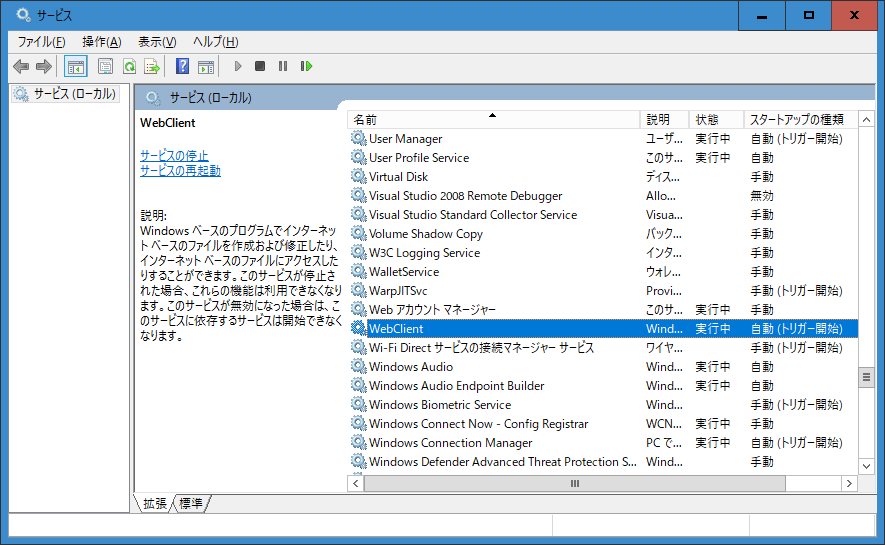The image size is (885, 545).
Task: Stop the service with the Stop button
Action: point(260,67)
